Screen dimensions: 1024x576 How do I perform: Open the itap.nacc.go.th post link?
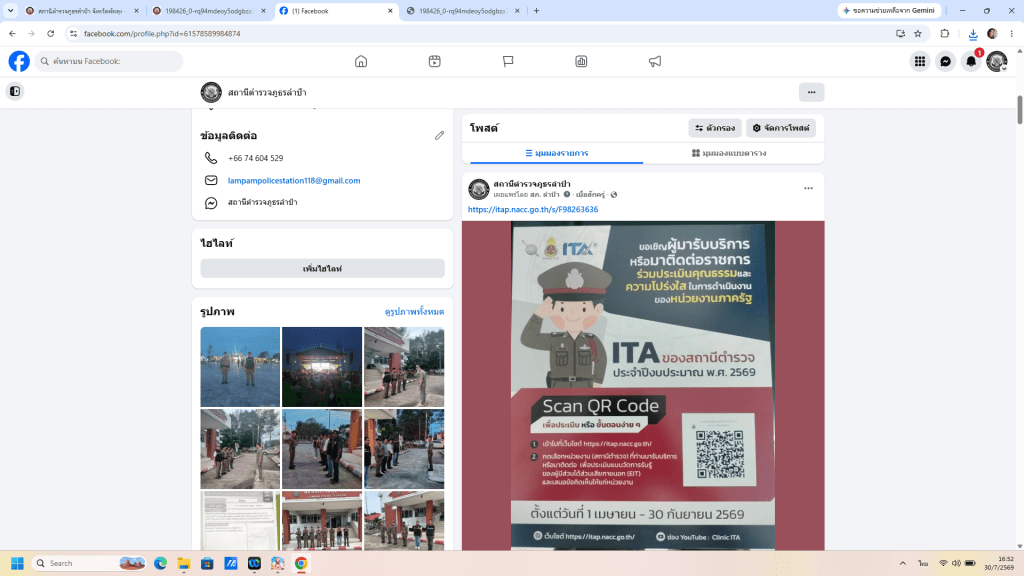click(533, 210)
